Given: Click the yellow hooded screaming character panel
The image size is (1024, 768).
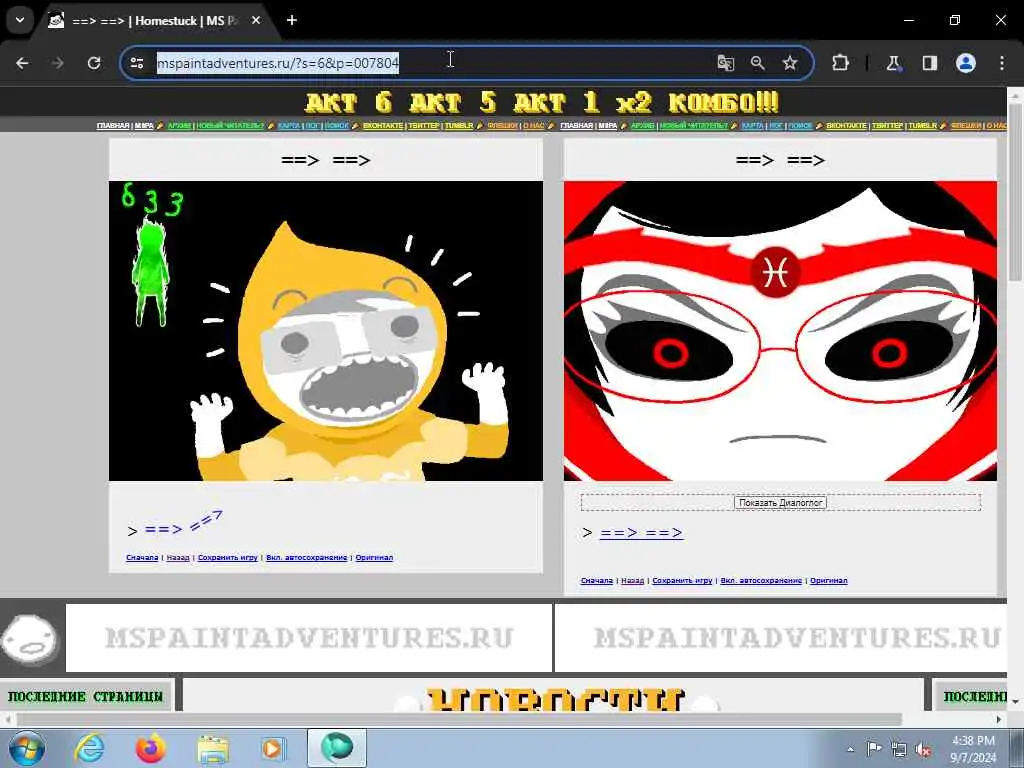Looking at the screenshot, I should tap(326, 331).
